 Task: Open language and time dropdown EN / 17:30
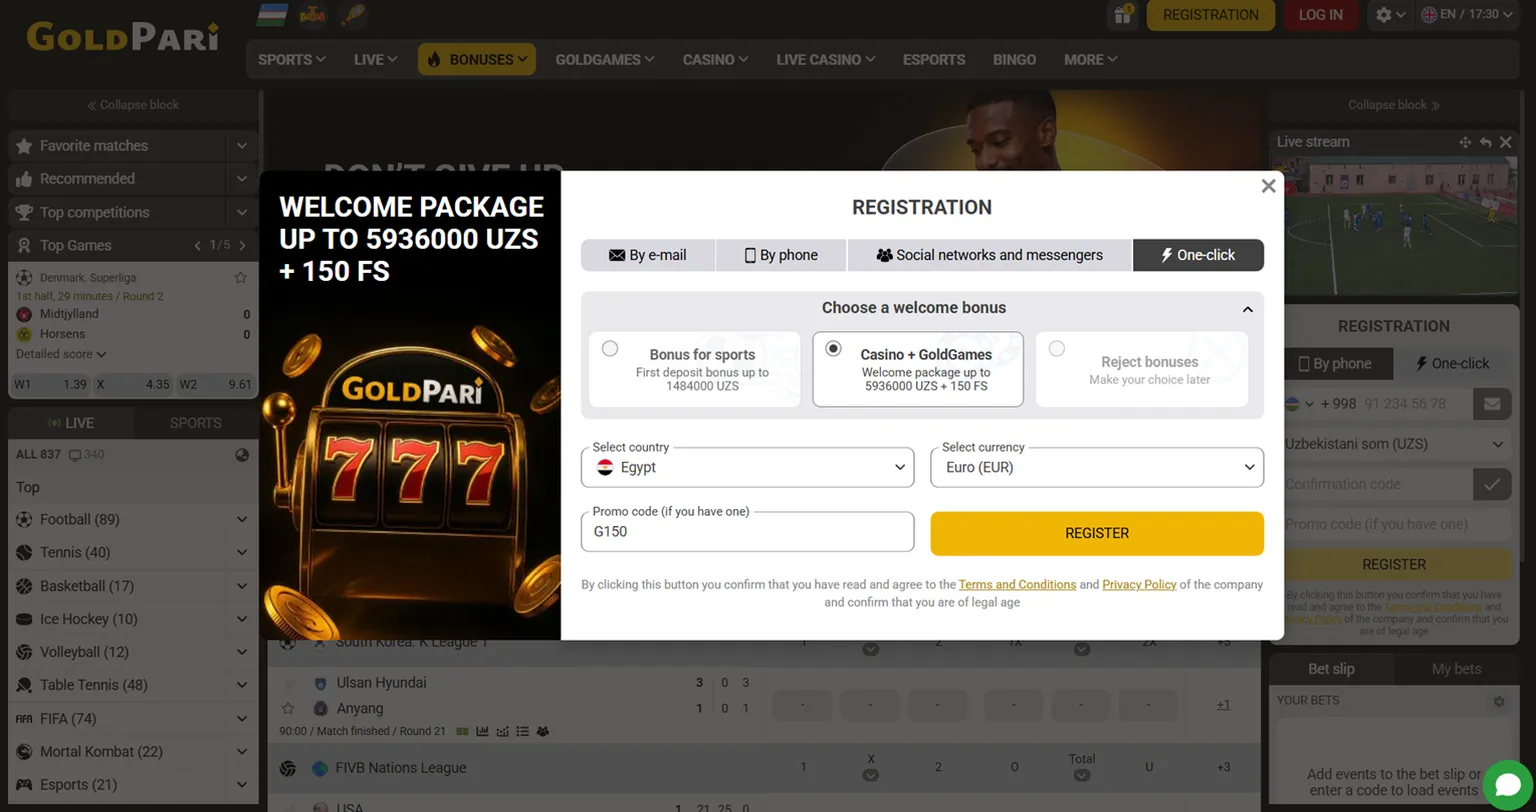(x=1467, y=15)
